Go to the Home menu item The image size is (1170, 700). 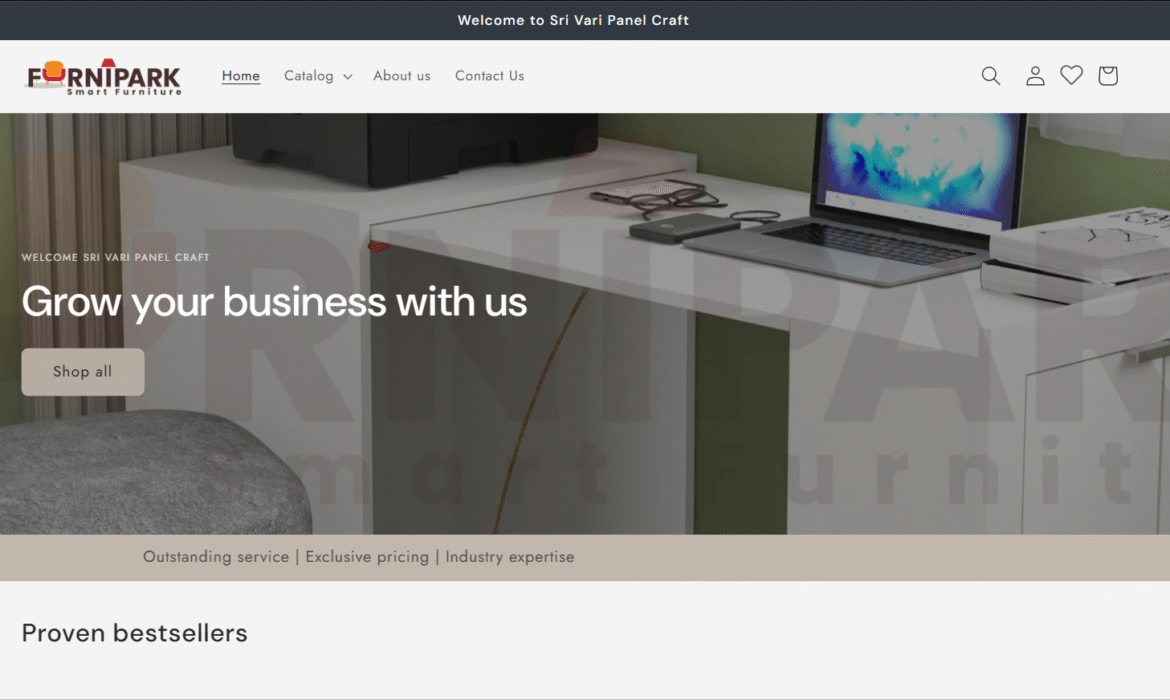pos(240,75)
